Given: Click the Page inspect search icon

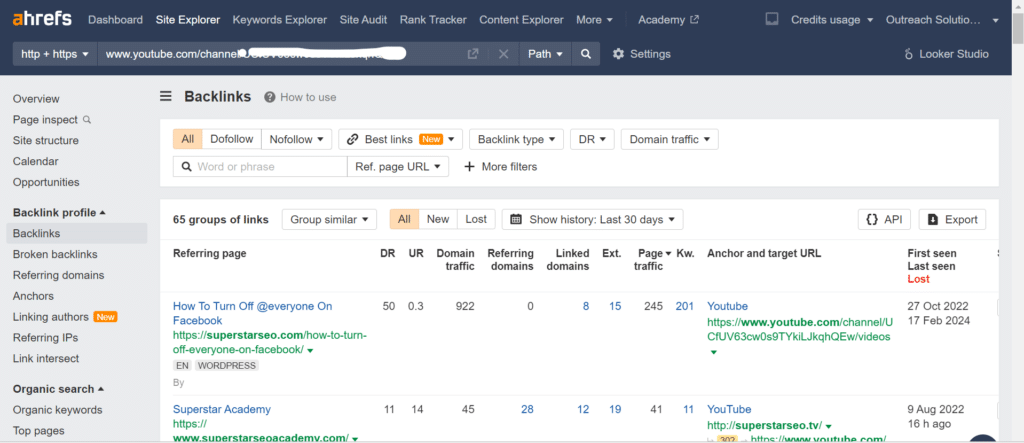Looking at the screenshot, I should click(x=87, y=120).
